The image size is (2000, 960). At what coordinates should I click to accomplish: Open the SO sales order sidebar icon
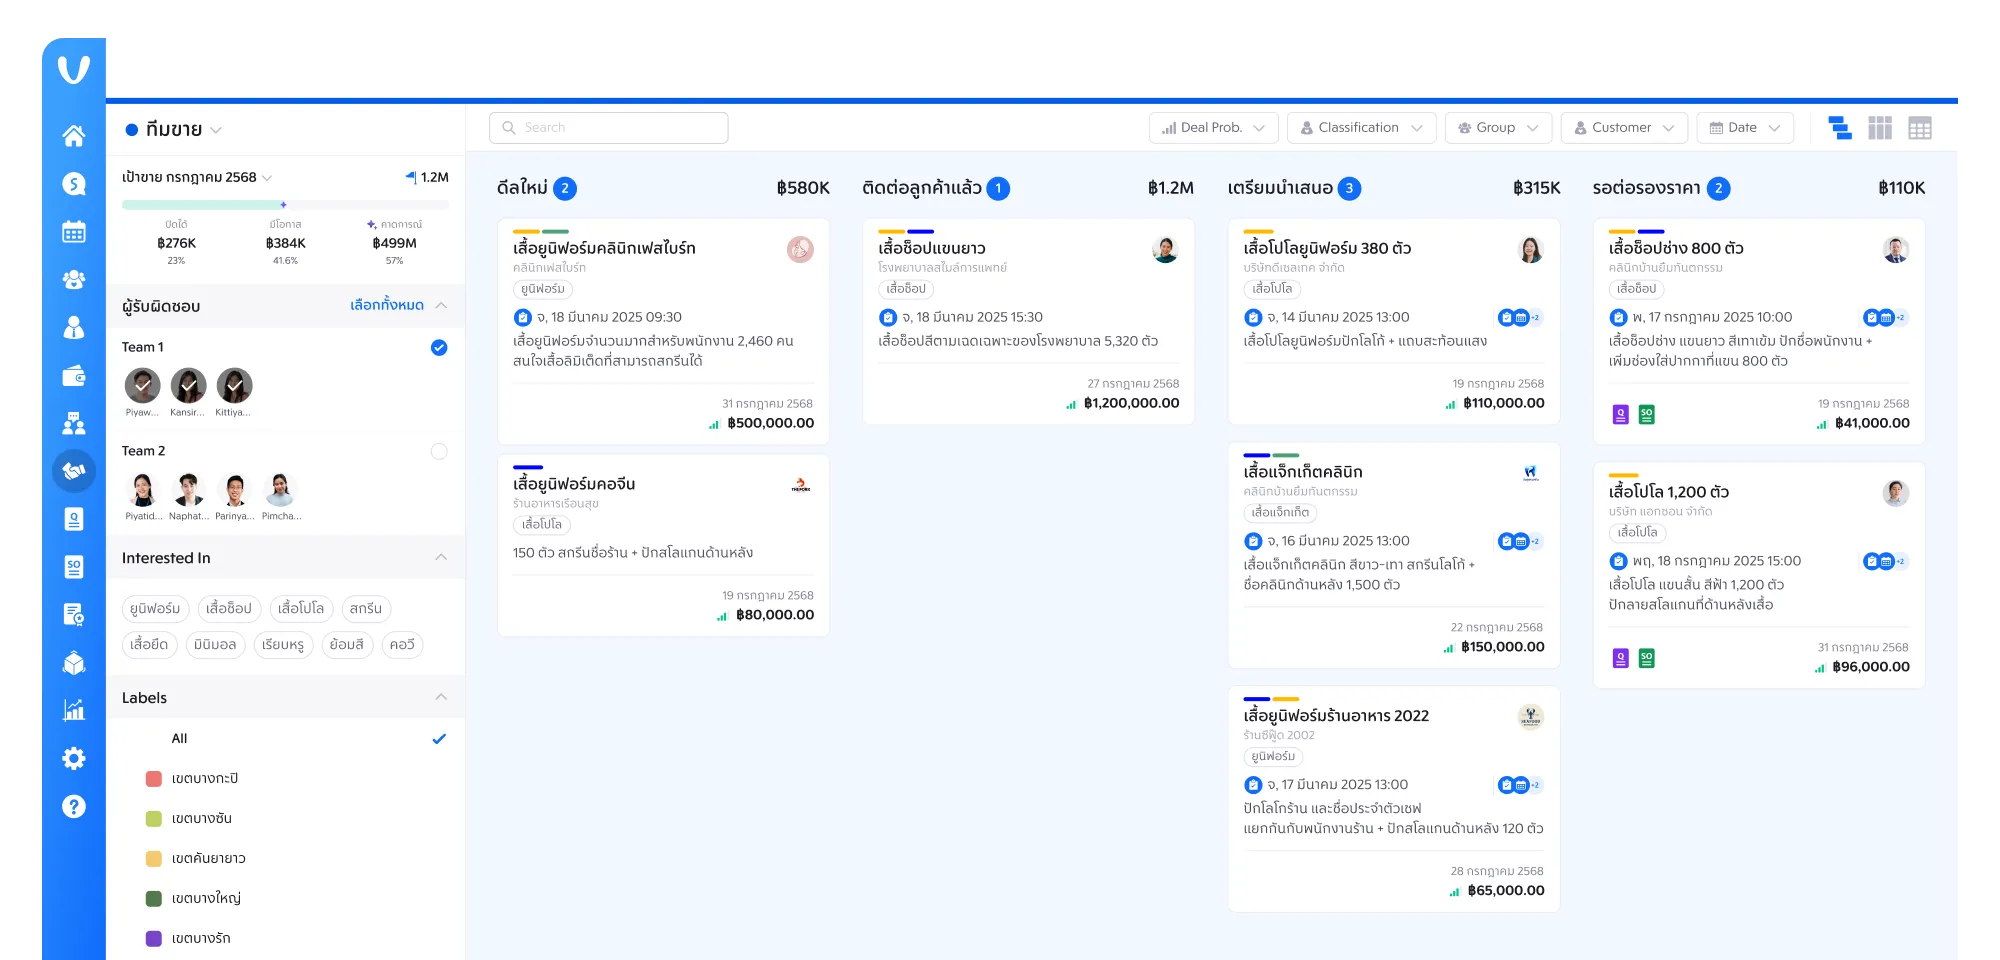(x=74, y=567)
